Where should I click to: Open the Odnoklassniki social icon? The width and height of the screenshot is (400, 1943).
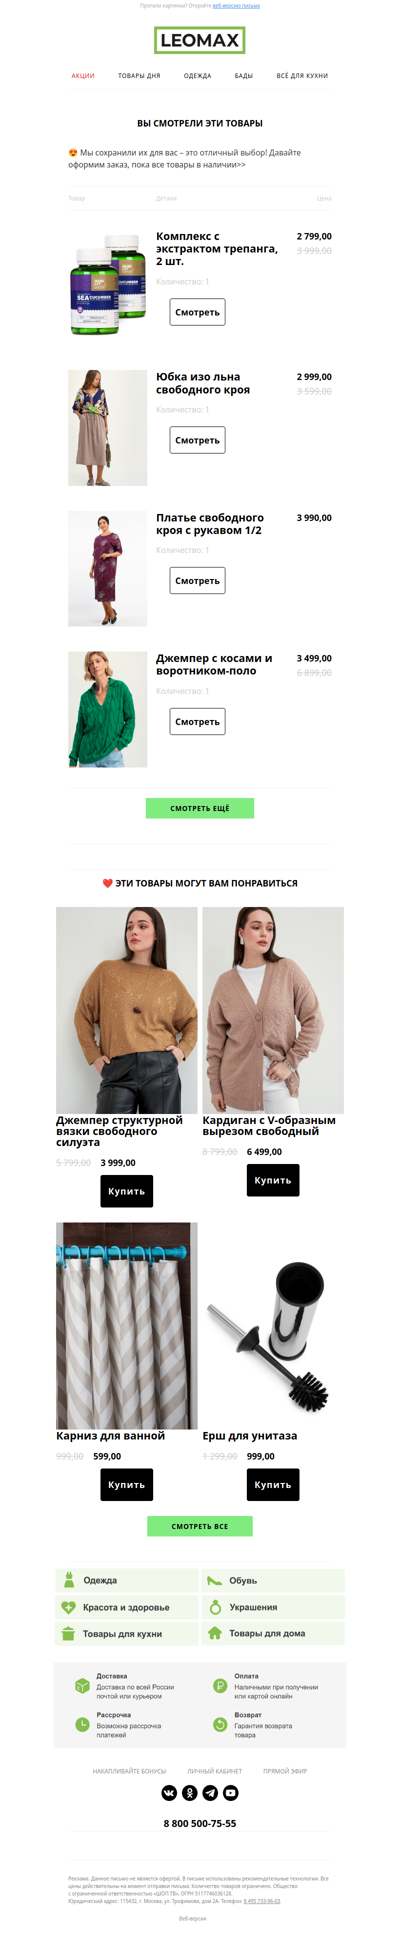pyautogui.click(x=189, y=1792)
